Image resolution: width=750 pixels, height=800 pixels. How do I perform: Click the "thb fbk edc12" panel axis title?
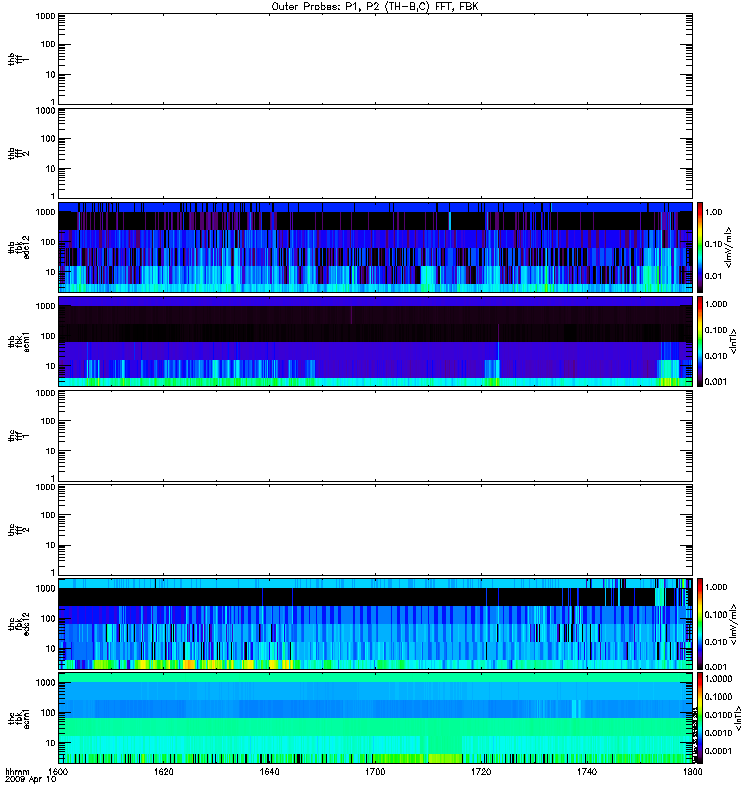[x=19, y=247]
